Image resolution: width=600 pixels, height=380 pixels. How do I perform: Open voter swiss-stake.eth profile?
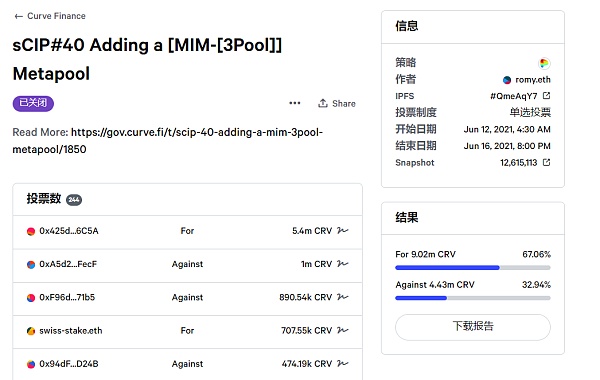(x=71, y=331)
